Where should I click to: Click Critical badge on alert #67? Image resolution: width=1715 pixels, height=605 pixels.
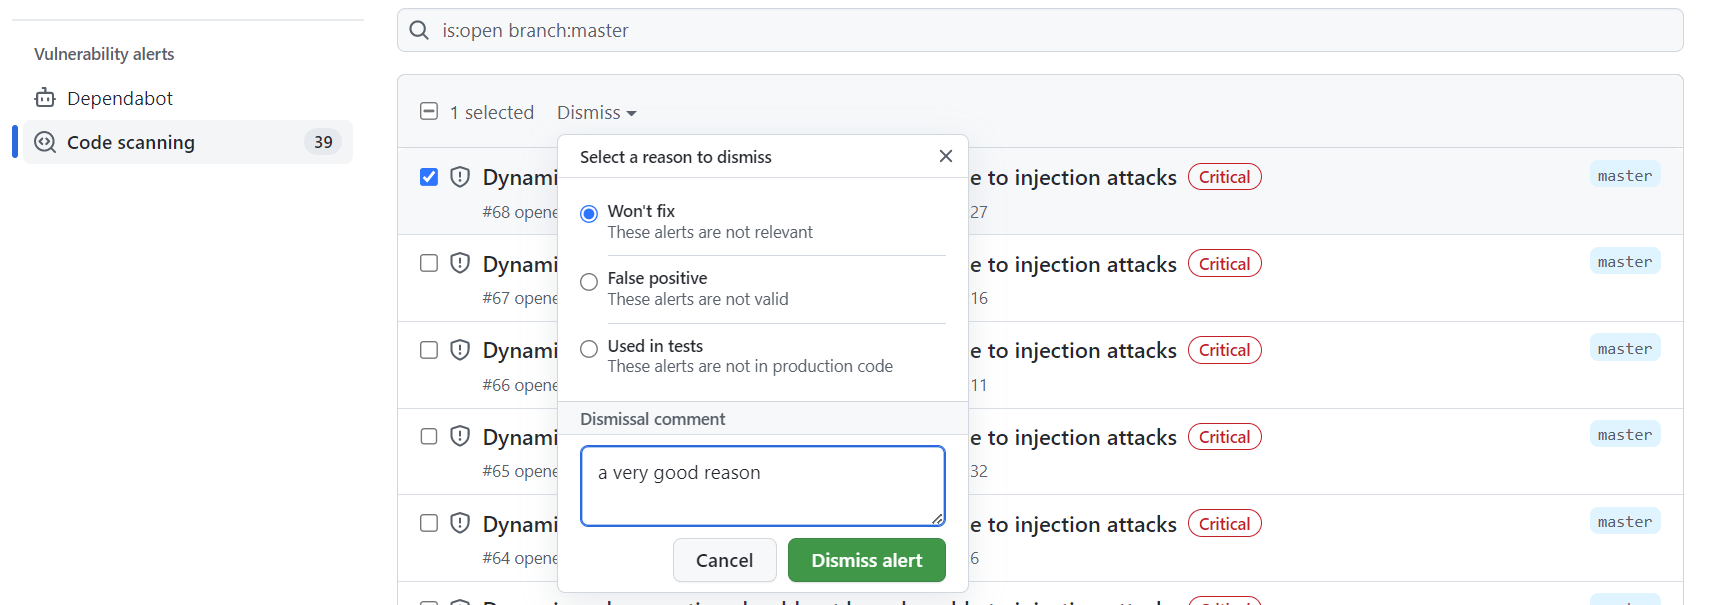[1225, 263]
